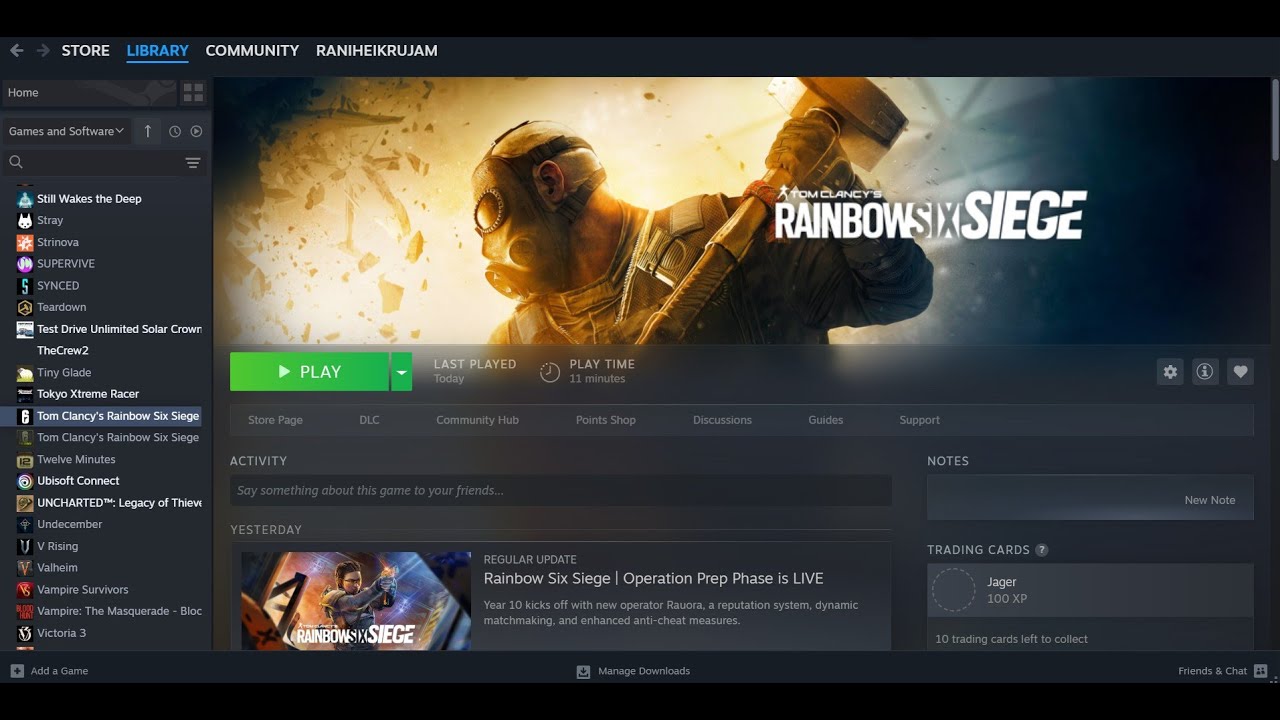Switch library to grid view icon
The height and width of the screenshot is (720, 1280).
pos(193,93)
